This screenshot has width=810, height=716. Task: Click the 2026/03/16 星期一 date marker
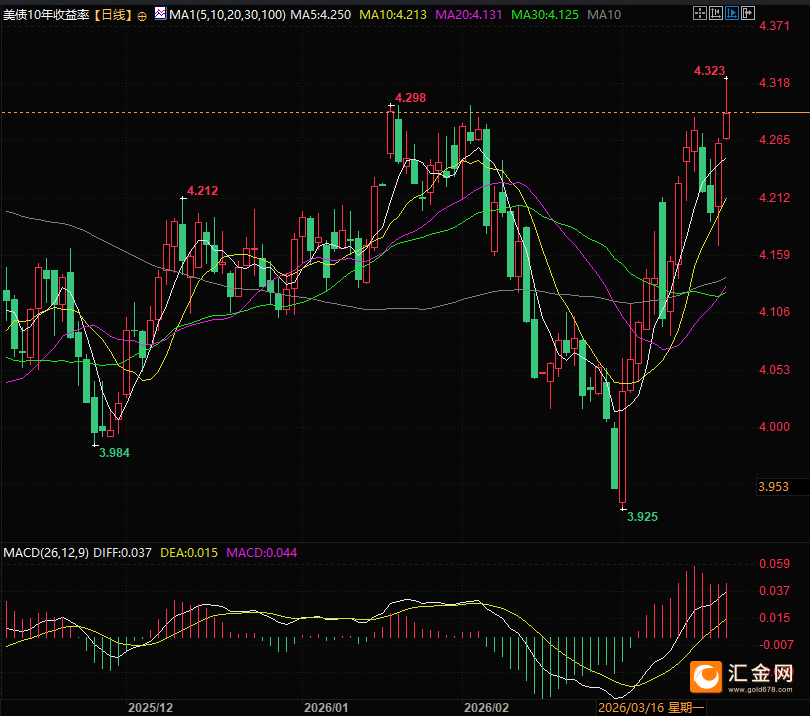(x=651, y=708)
